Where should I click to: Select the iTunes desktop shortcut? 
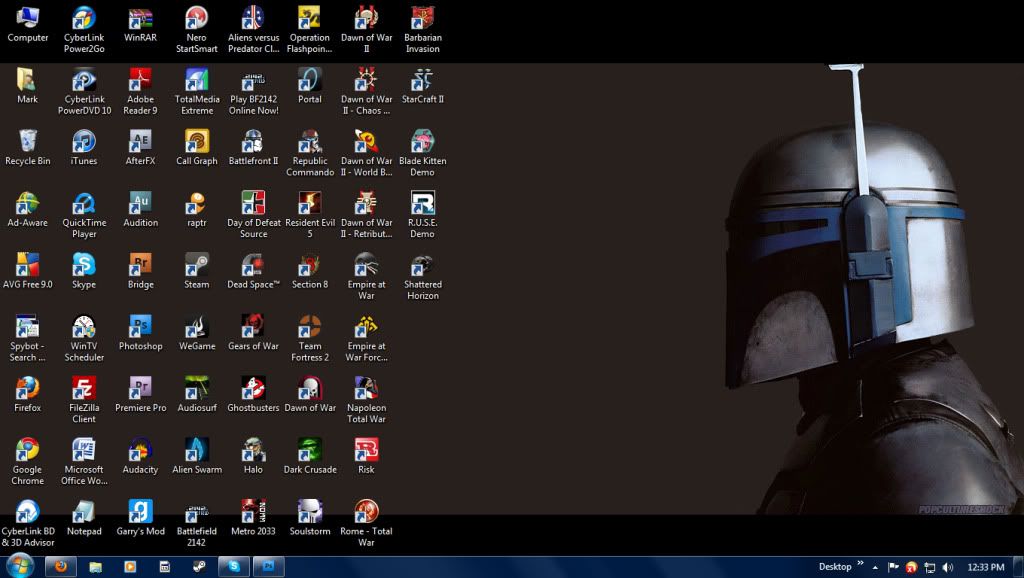[84, 148]
